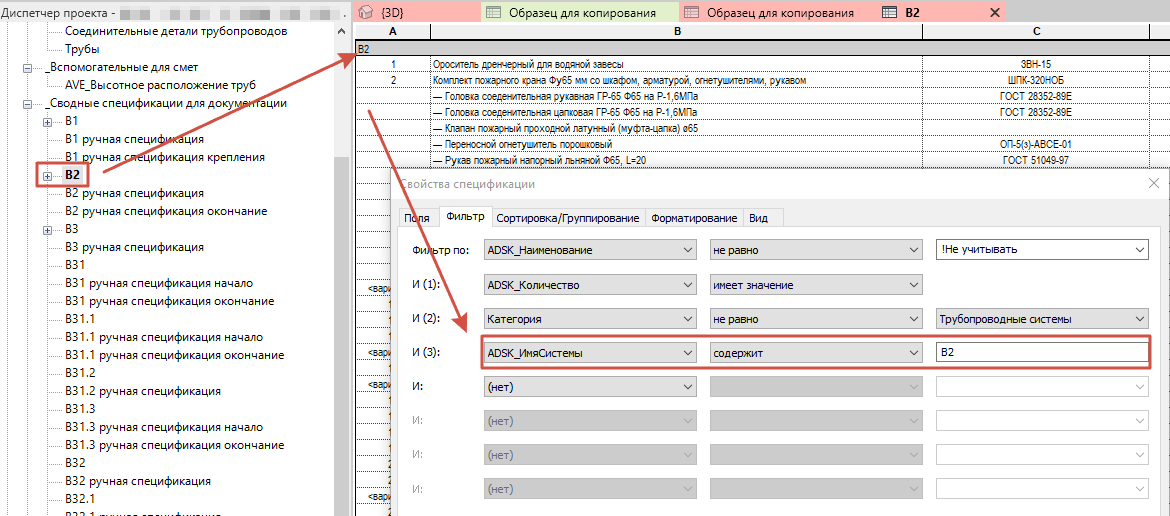The height and width of the screenshot is (516, 1170).
Task: Select B31.1 ручная спецификация начало
Action: pyautogui.click(x=163, y=337)
